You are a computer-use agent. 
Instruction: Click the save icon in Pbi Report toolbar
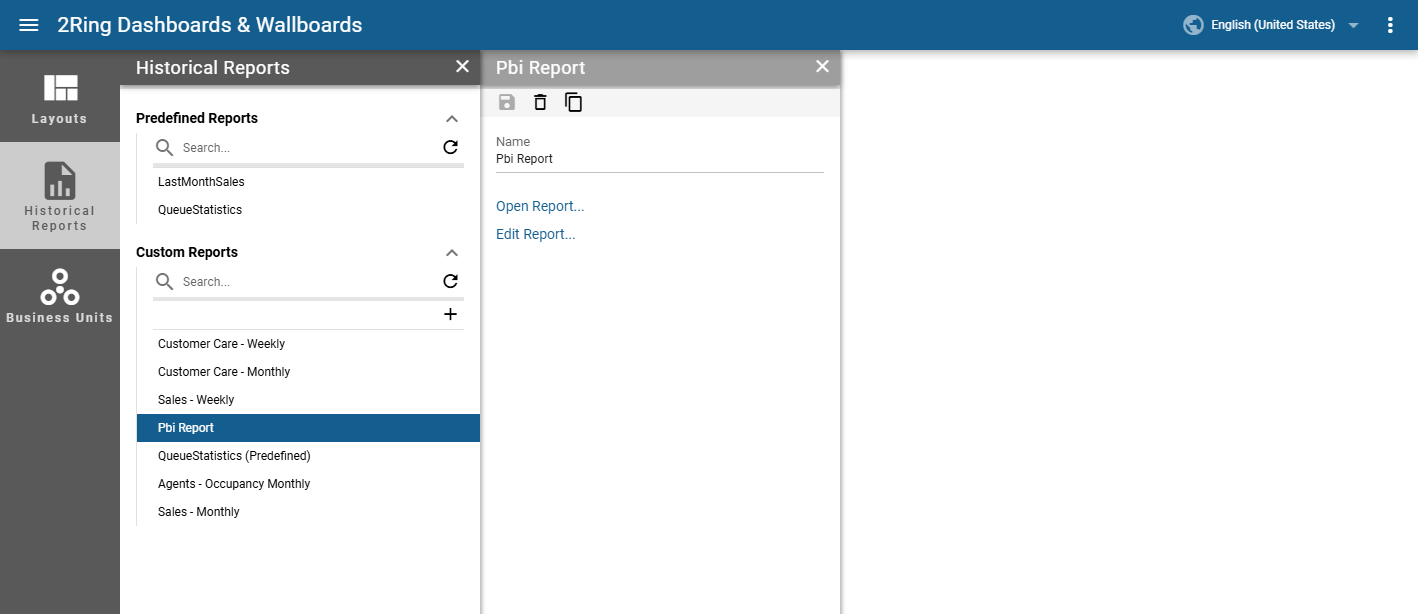(x=507, y=102)
